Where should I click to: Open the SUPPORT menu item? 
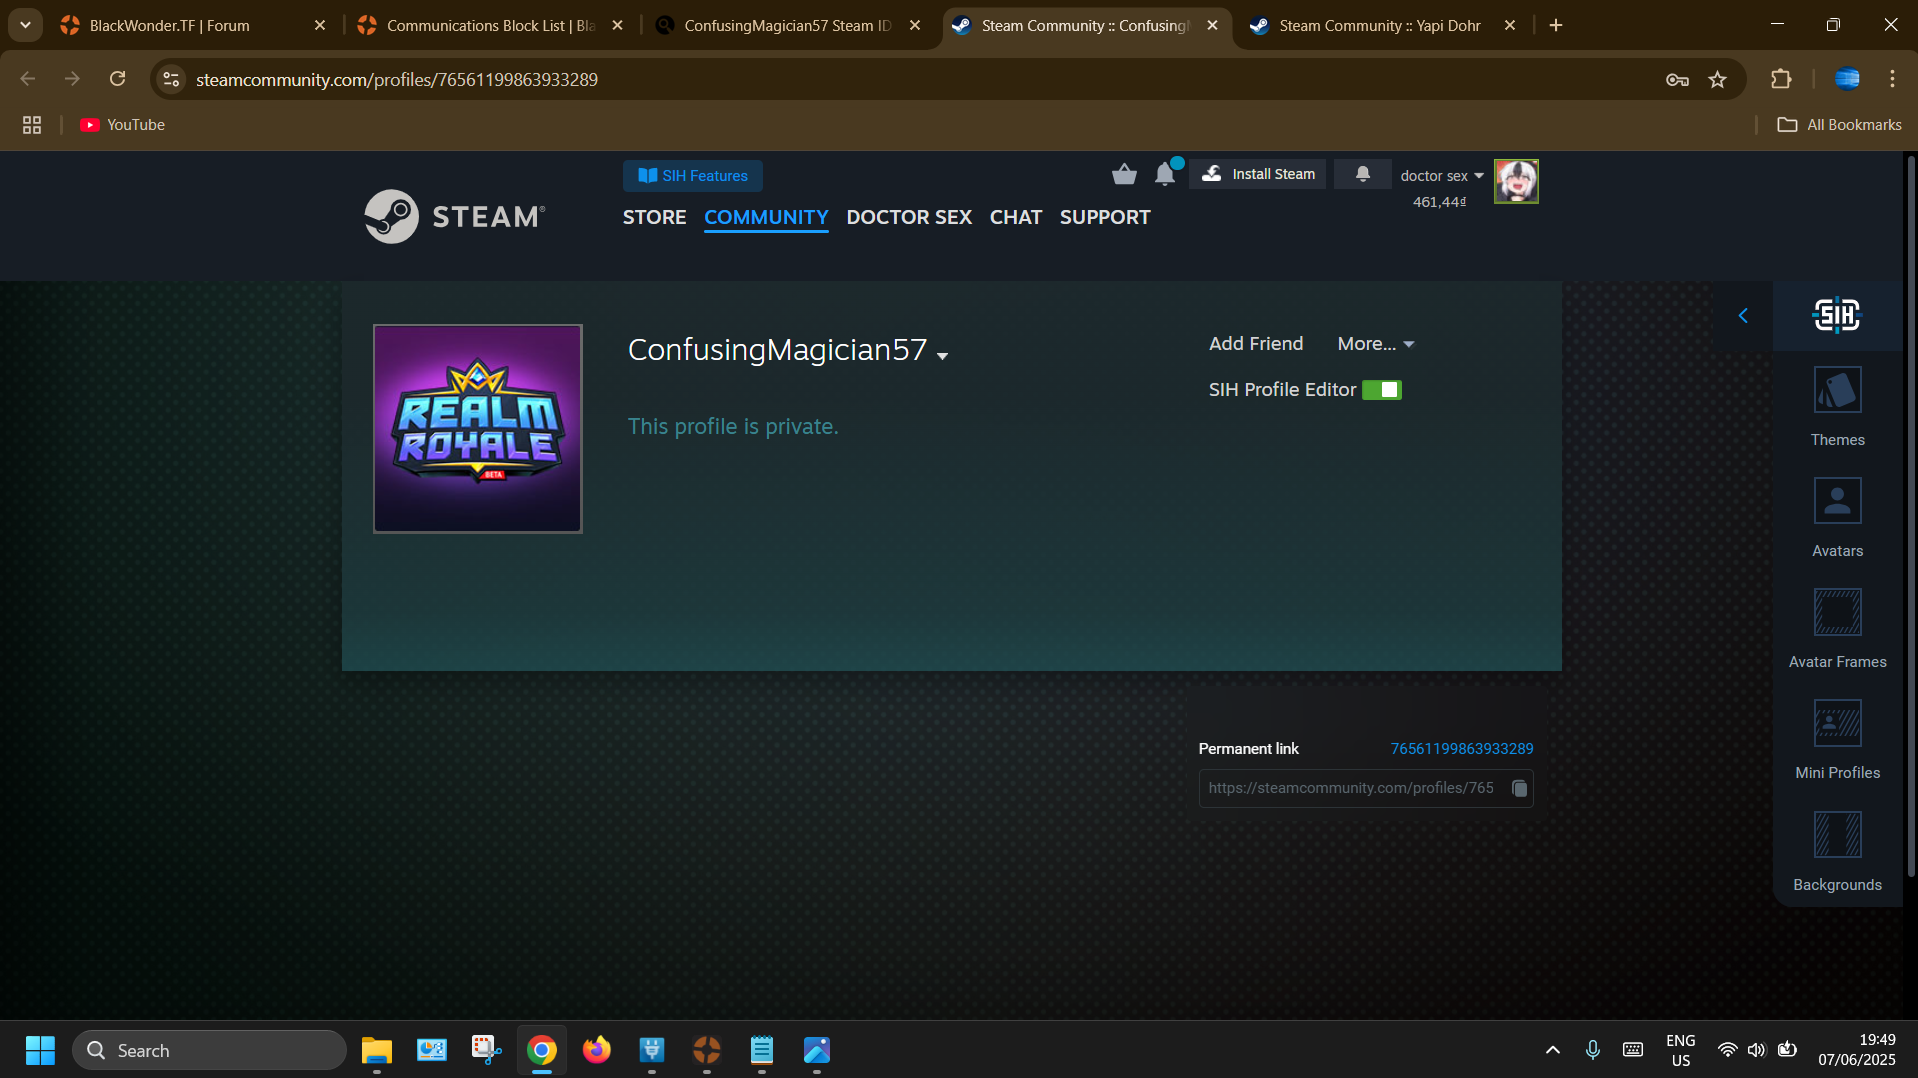1105,217
